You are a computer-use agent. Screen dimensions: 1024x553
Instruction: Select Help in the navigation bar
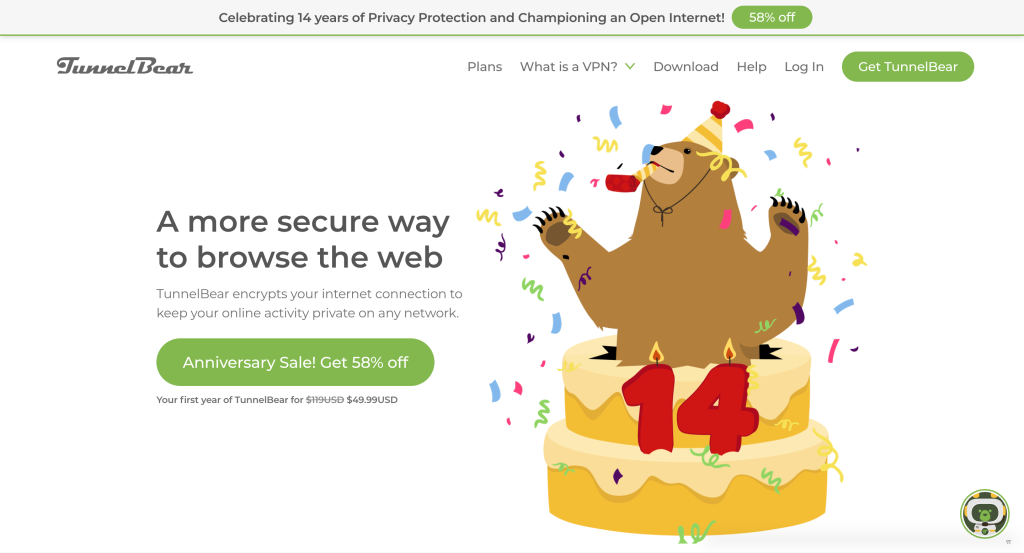[751, 67]
